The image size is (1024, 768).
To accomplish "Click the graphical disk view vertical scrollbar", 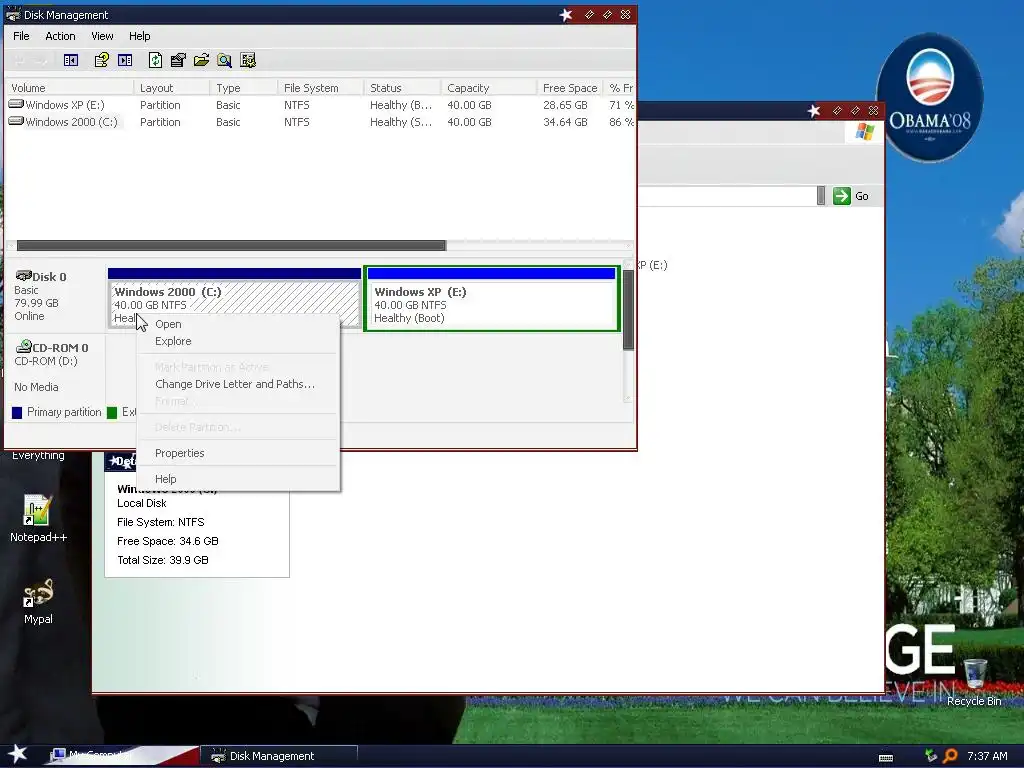I will pyautogui.click(x=628, y=310).
